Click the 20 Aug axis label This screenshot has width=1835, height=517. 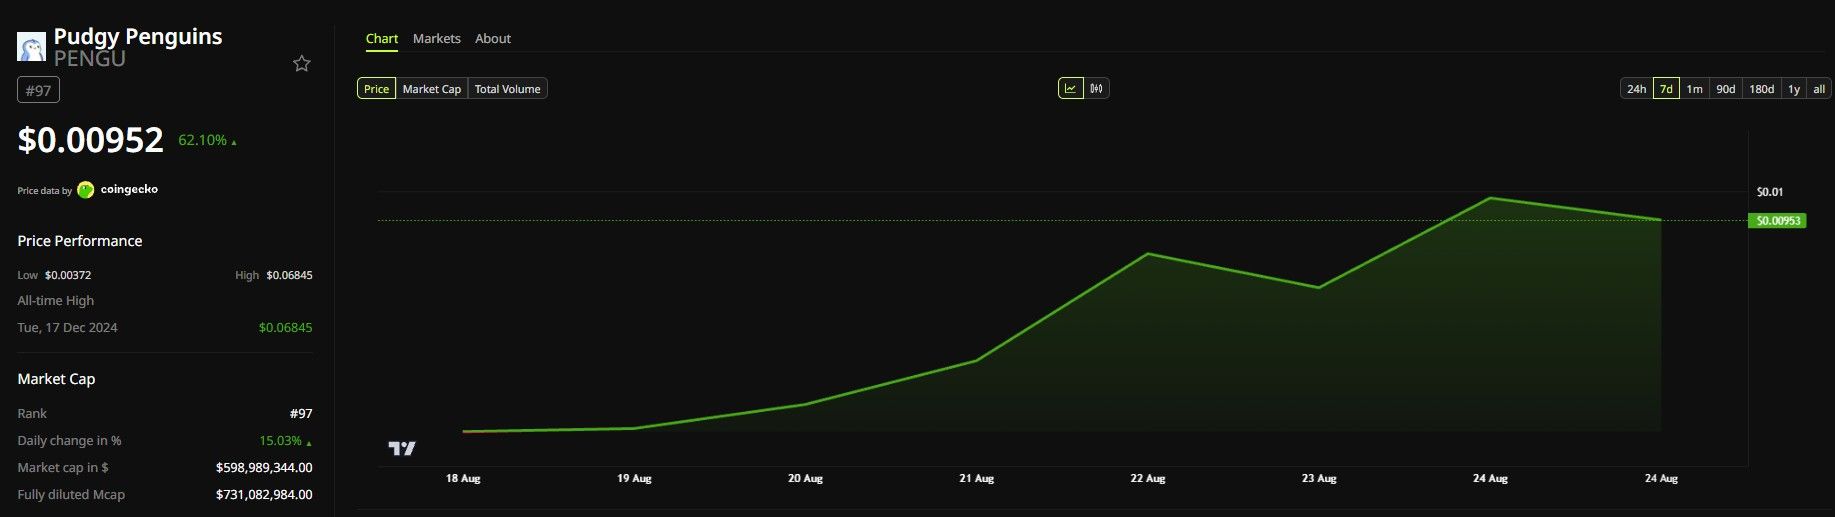[805, 479]
